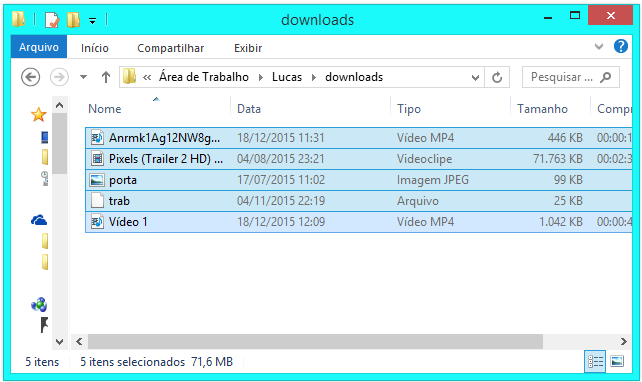This screenshot has width=642, height=382.
Task: Open OneDrive cloud in navigation pane
Action: click(x=39, y=220)
